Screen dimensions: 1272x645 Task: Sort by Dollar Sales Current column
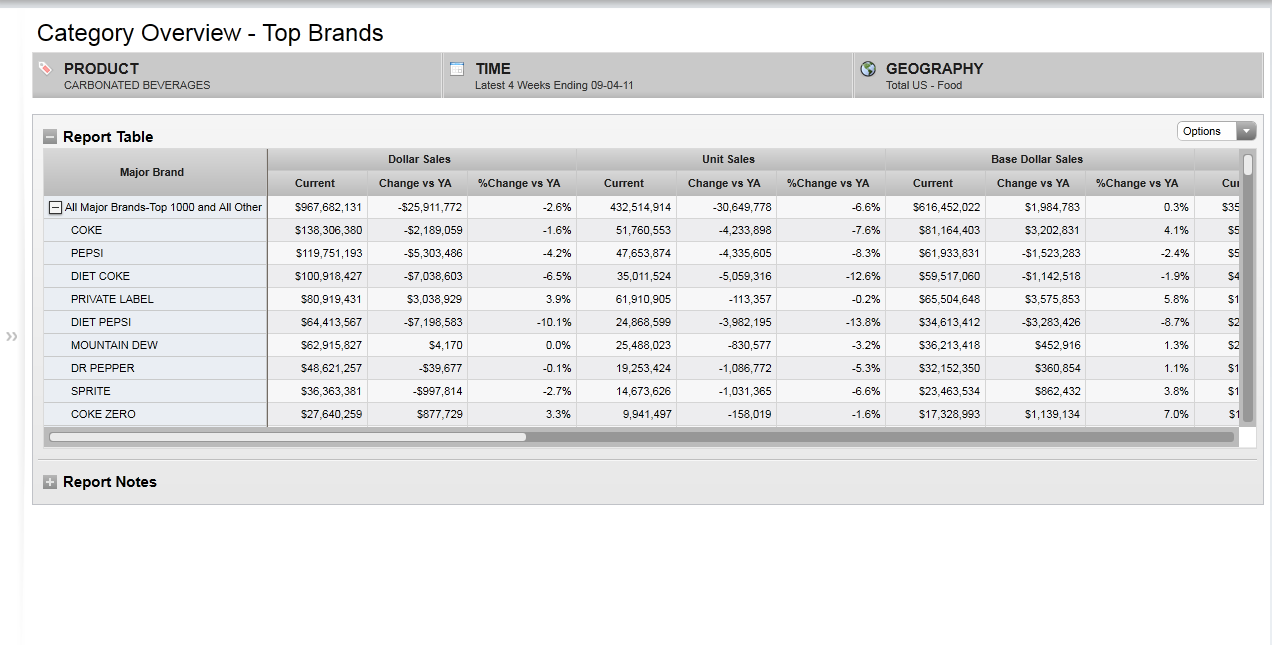point(315,183)
